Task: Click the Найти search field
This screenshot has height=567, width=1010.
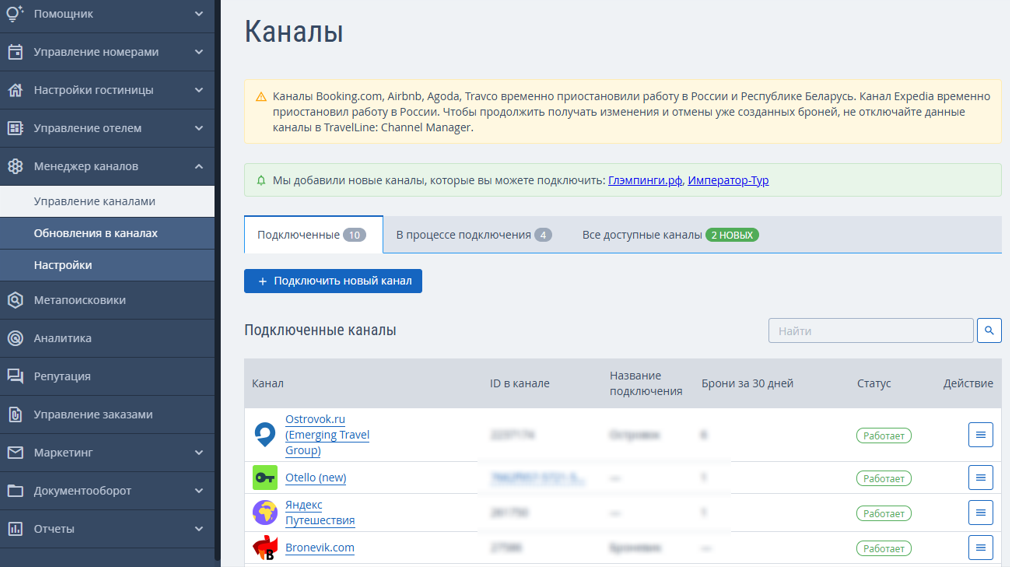Action: tap(870, 331)
